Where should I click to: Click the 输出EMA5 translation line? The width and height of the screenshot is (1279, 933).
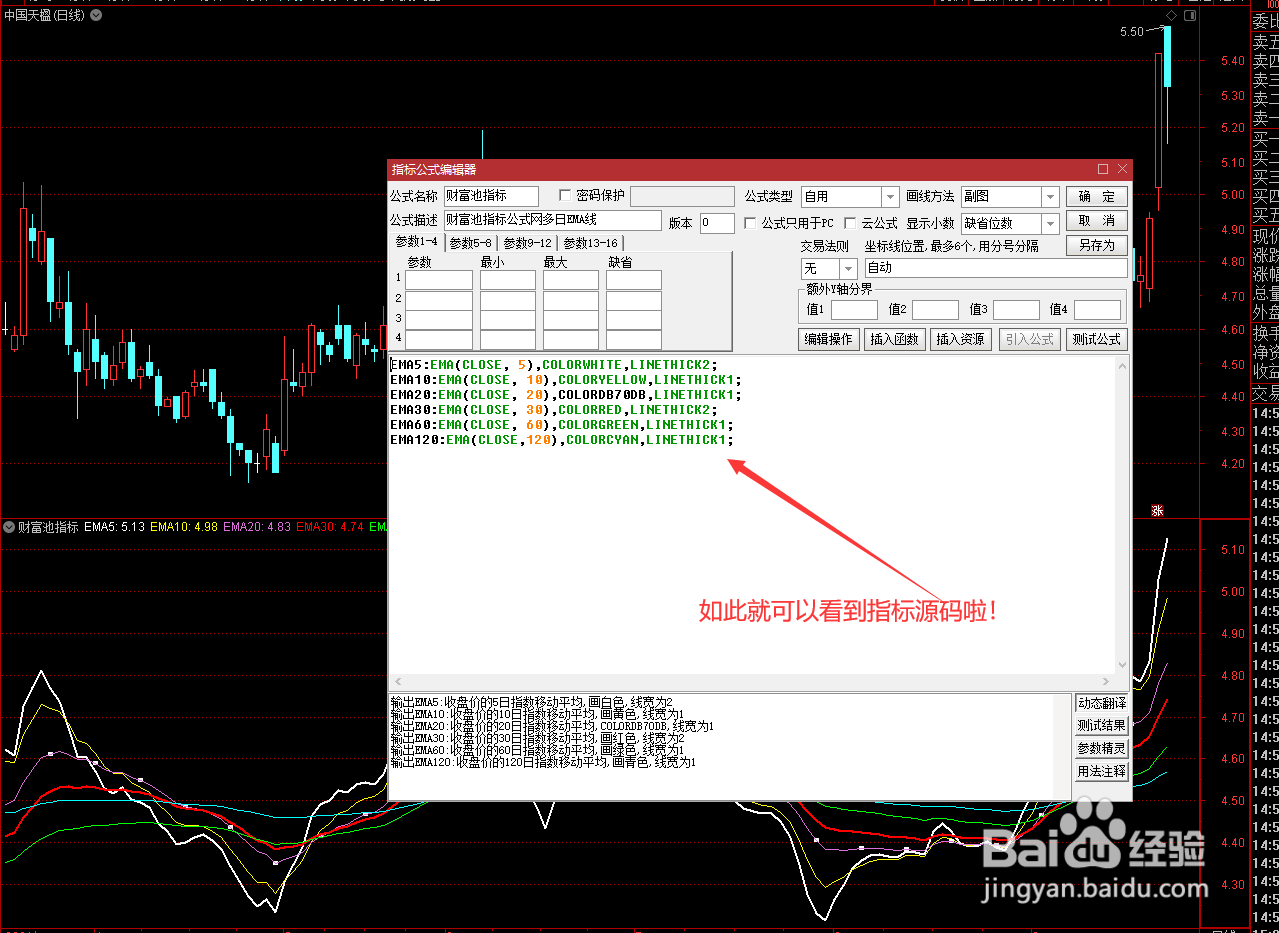pyautogui.click(x=531, y=702)
